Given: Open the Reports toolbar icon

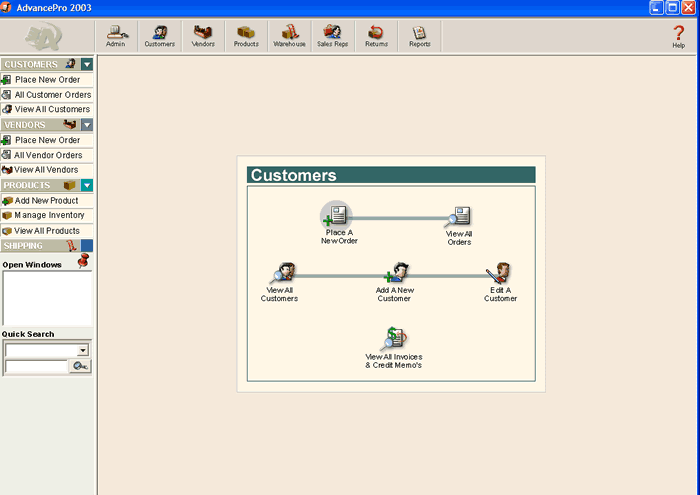Looking at the screenshot, I should [x=420, y=36].
